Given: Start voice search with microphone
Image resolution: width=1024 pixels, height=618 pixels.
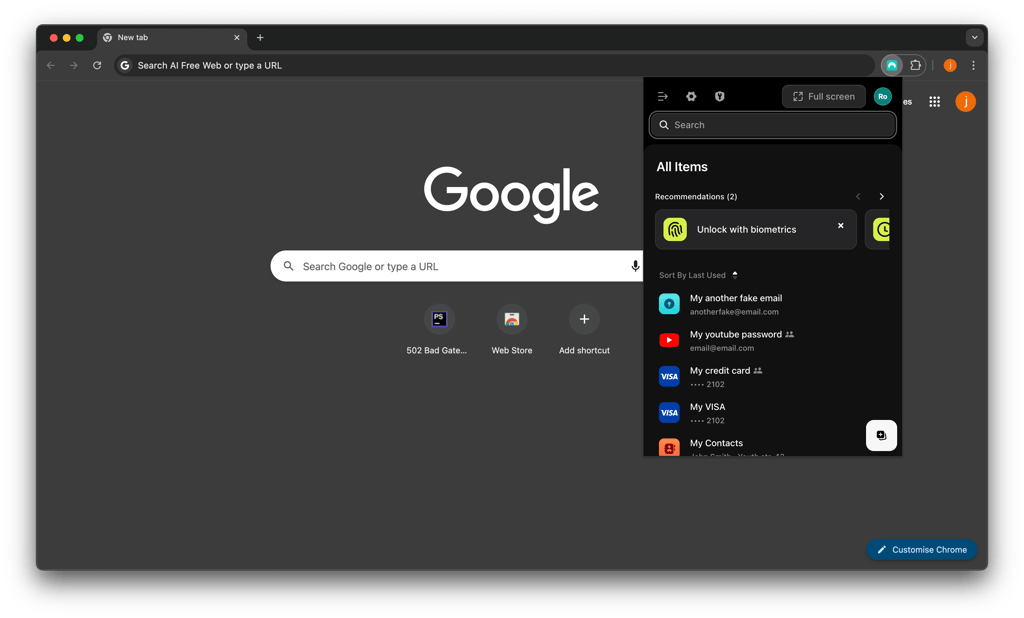Looking at the screenshot, I should 635,266.
